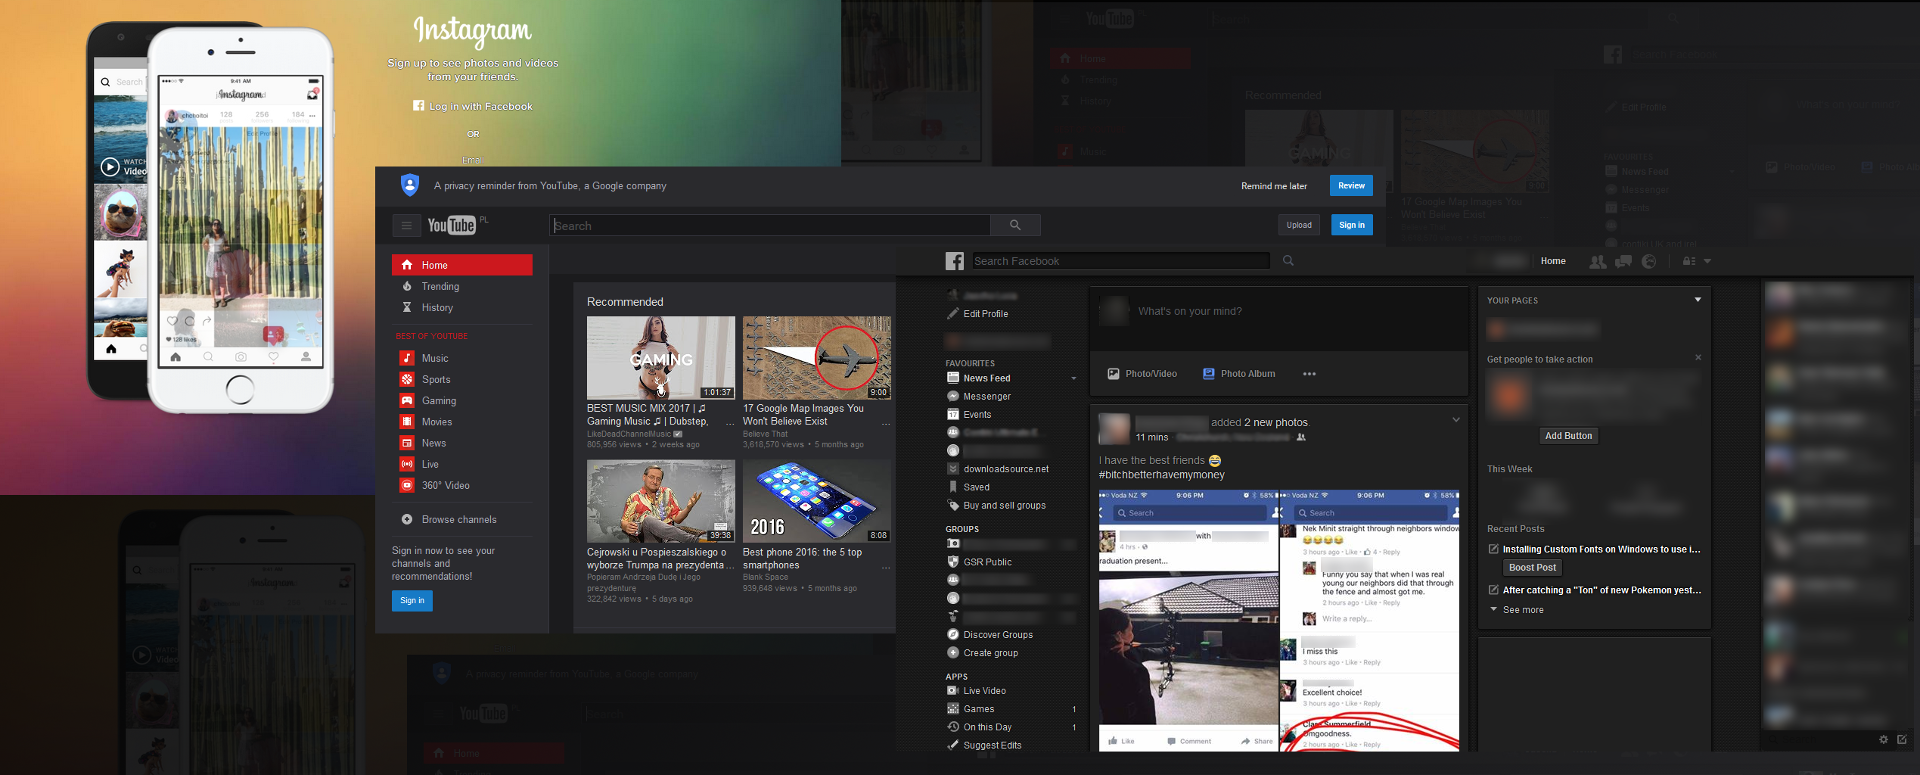Focus the Search Facebook field

(1121, 261)
